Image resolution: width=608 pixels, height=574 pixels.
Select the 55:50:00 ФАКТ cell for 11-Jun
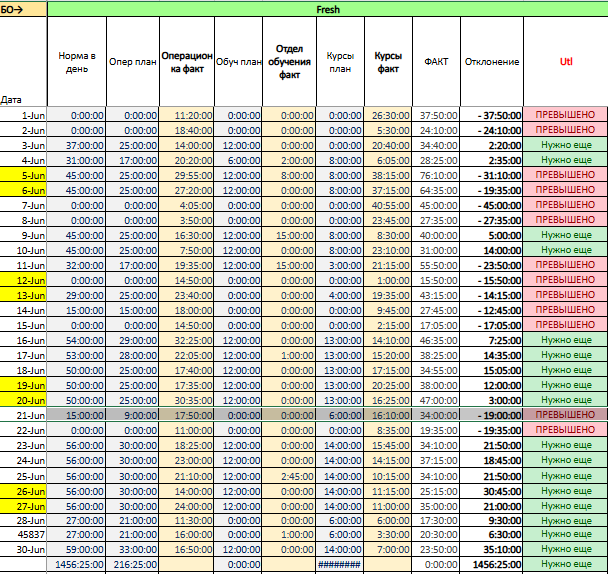pyautogui.click(x=436, y=265)
